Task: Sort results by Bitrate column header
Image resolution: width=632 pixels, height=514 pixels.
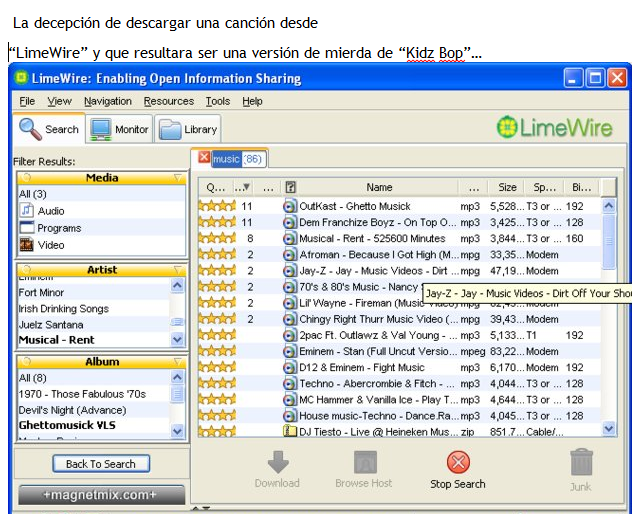Action: [x=581, y=187]
